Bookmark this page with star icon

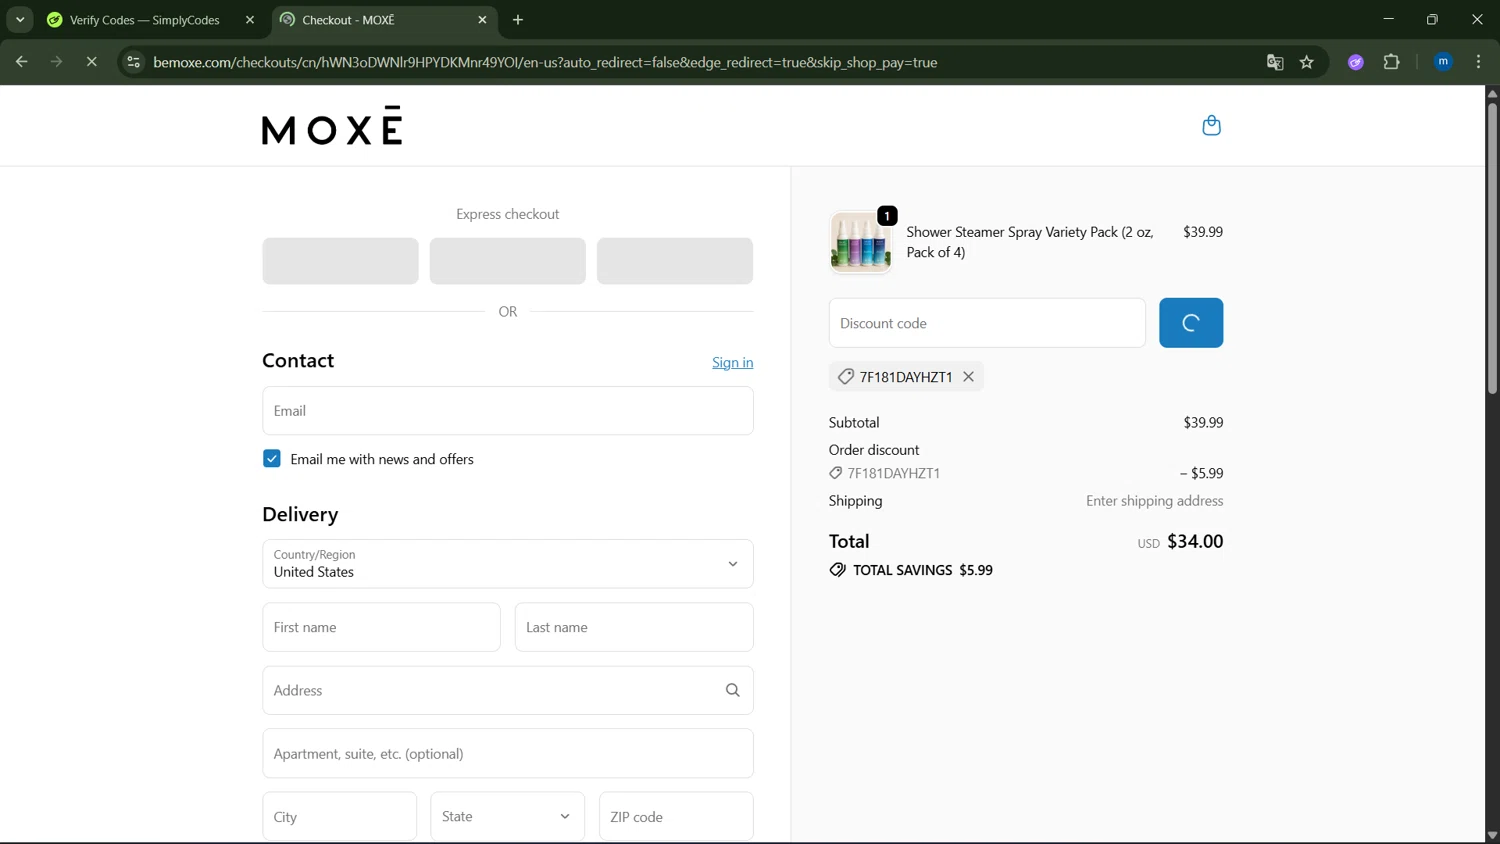pos(1306,62)
